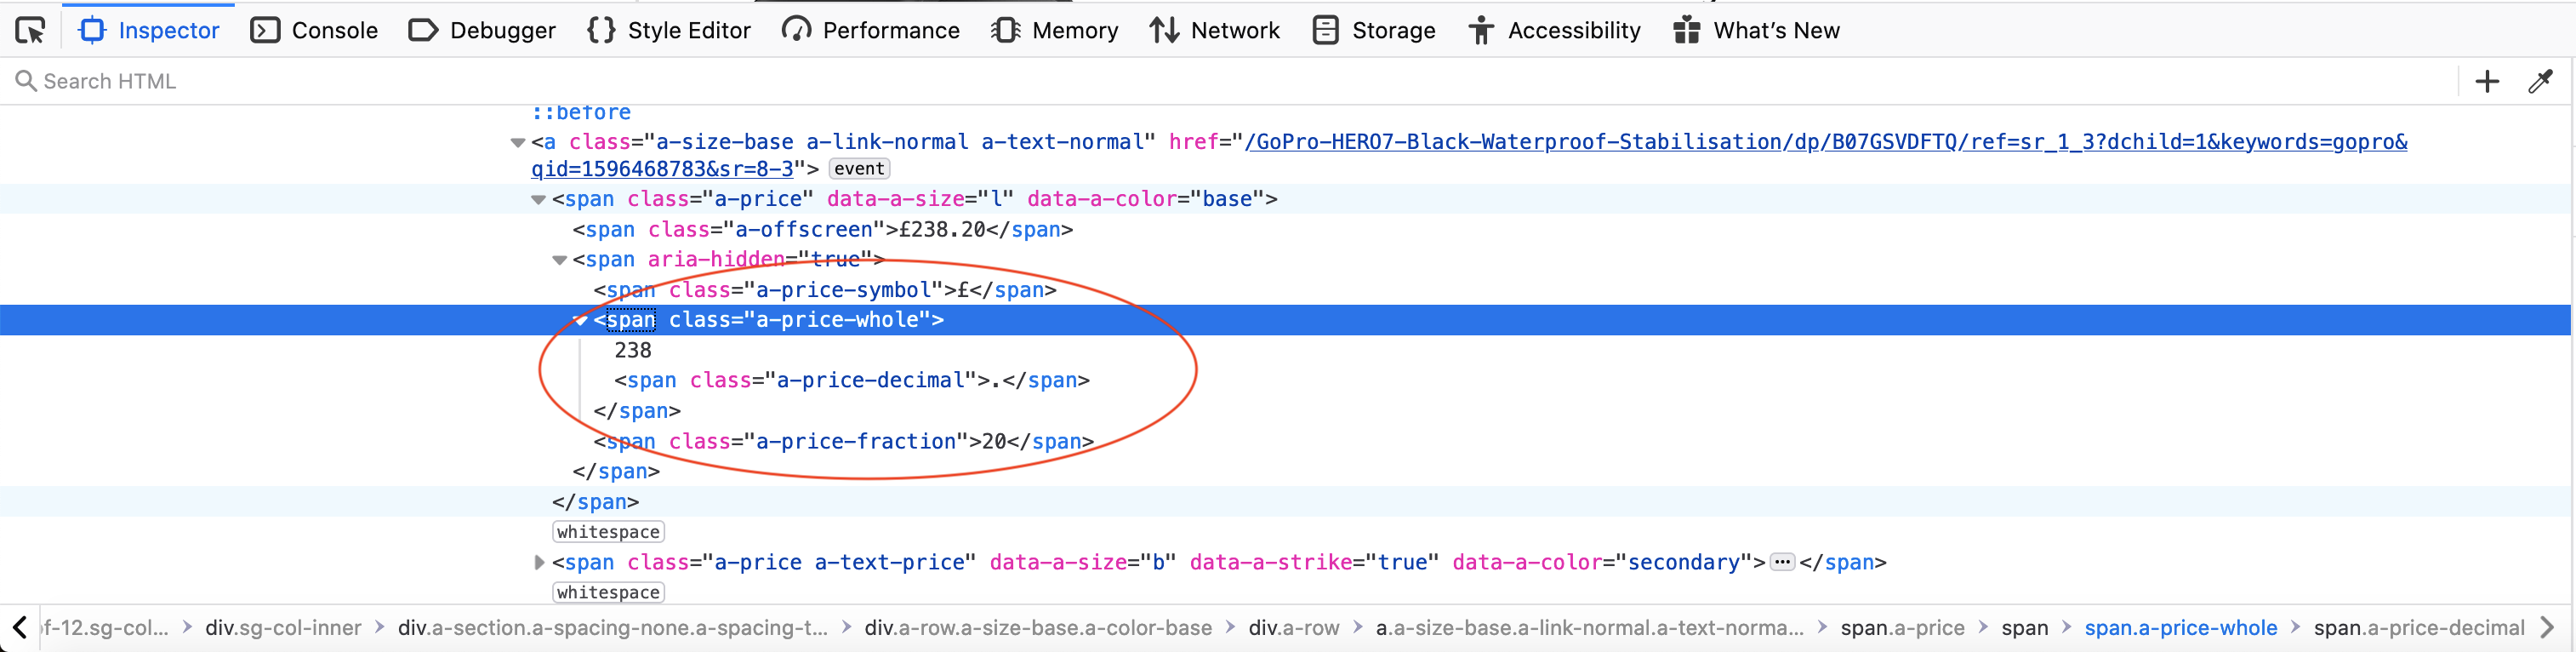Select div.a-section.a-spacing-none breadcrumb
The height and width of the screenshot is (652, 2576).
pos(613,628)
